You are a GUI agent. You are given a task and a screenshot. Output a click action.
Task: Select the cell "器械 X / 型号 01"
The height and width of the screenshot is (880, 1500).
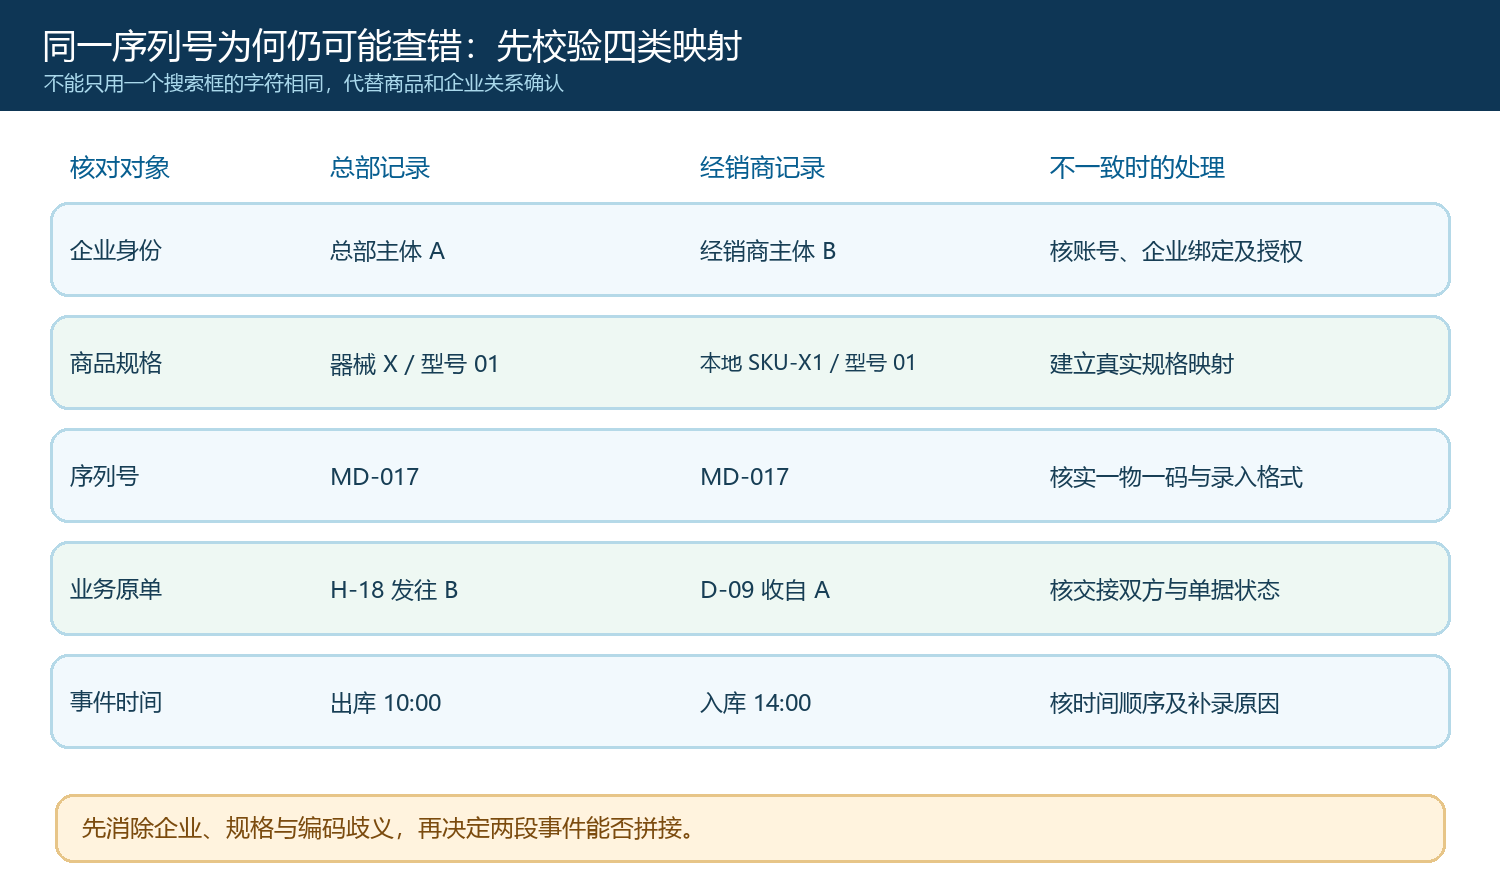(x=414, y=364)
